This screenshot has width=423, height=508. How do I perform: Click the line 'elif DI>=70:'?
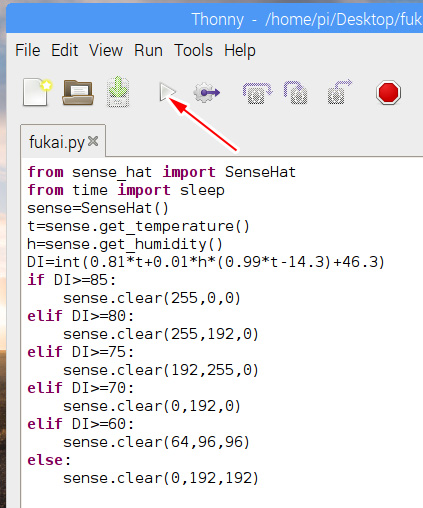pyautogui.click(x=81, y=388)
